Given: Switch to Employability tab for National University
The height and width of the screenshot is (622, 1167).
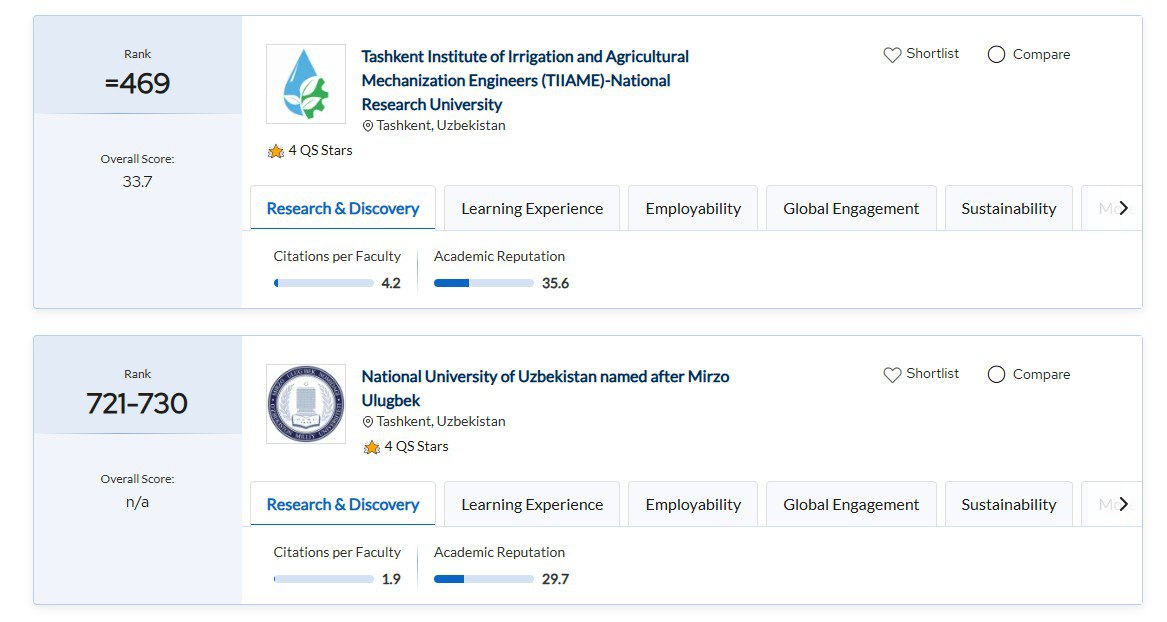Looking at the screenshot, I should coord(693,505).
